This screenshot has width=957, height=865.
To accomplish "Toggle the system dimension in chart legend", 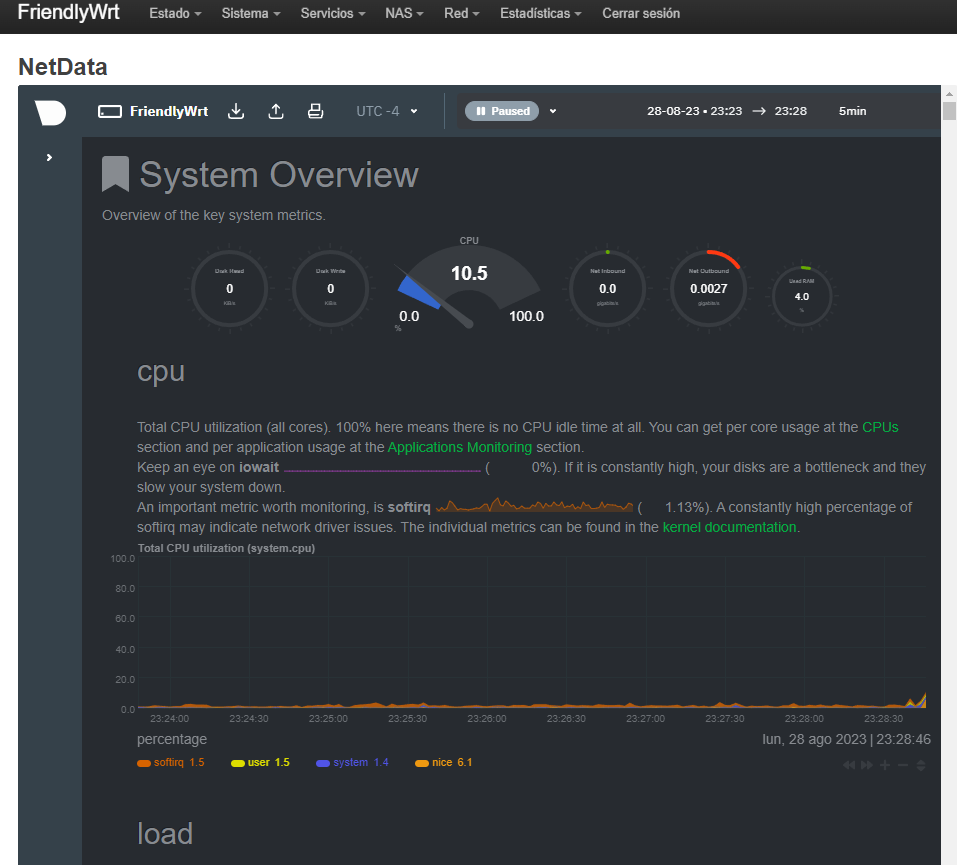I will [x=352, y=762].
